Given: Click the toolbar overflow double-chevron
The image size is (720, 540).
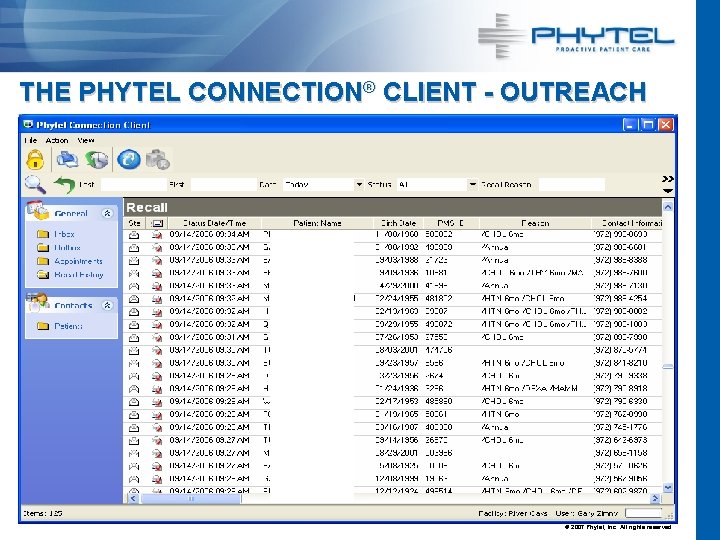Looking at the screenshot, I should coord(668,179).
